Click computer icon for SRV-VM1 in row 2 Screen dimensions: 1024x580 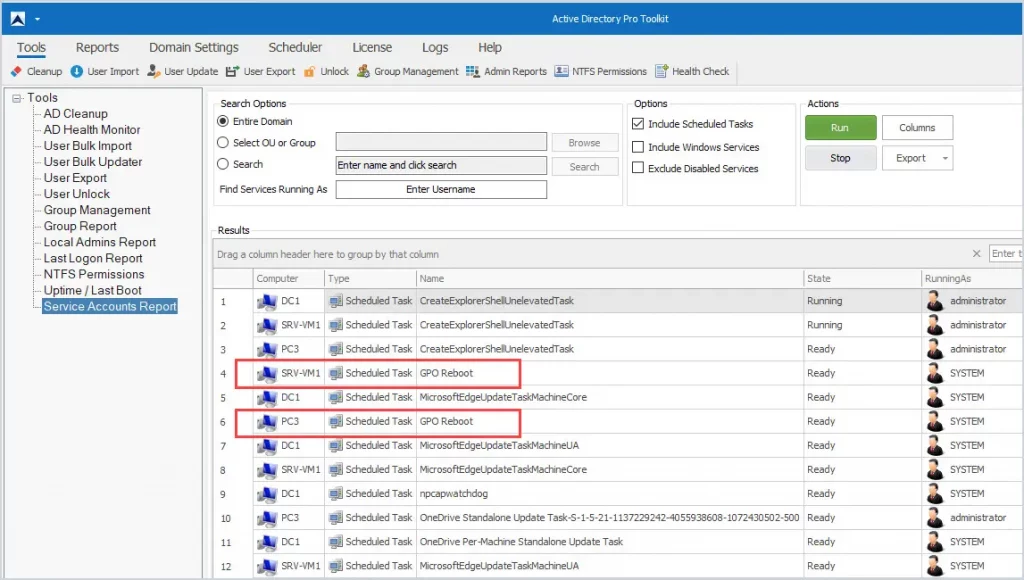(266, 325)
